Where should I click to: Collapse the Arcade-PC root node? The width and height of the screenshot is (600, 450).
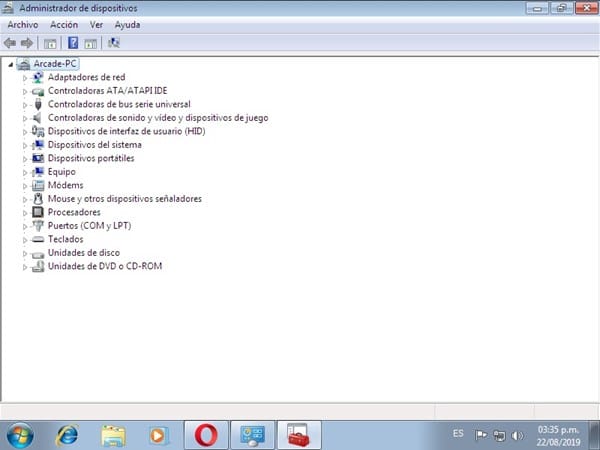(11, 65)
